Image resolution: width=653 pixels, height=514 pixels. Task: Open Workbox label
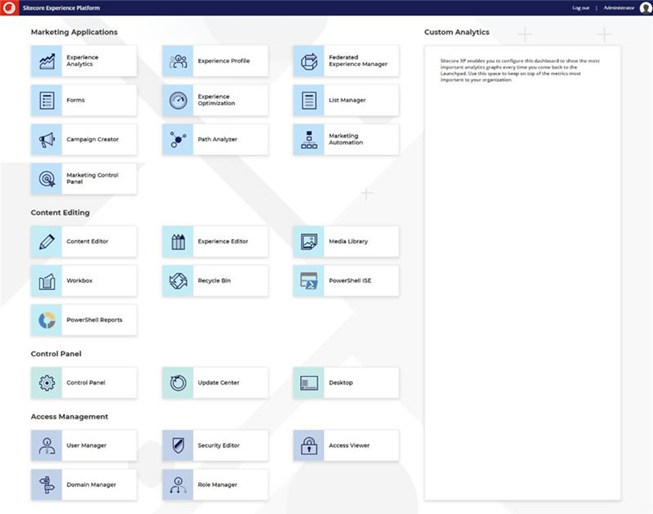(80, 281)
